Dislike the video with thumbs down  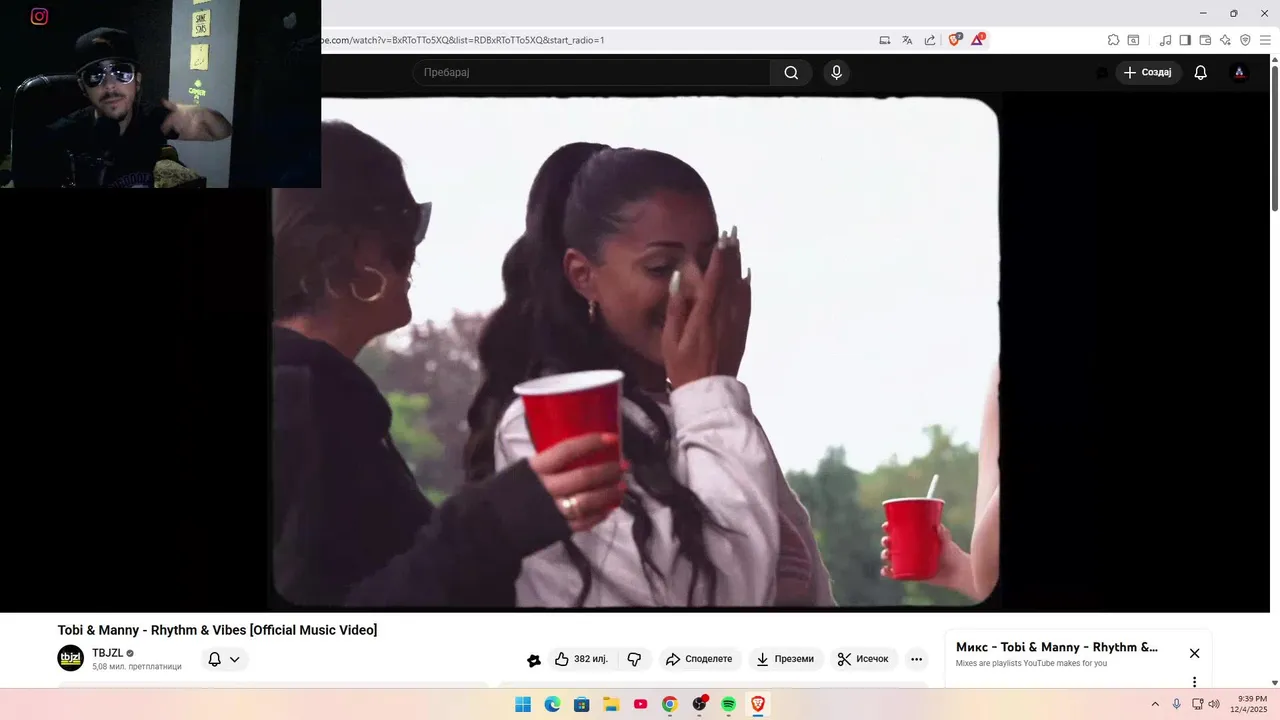pyautogui.click(x=634, y=659)
